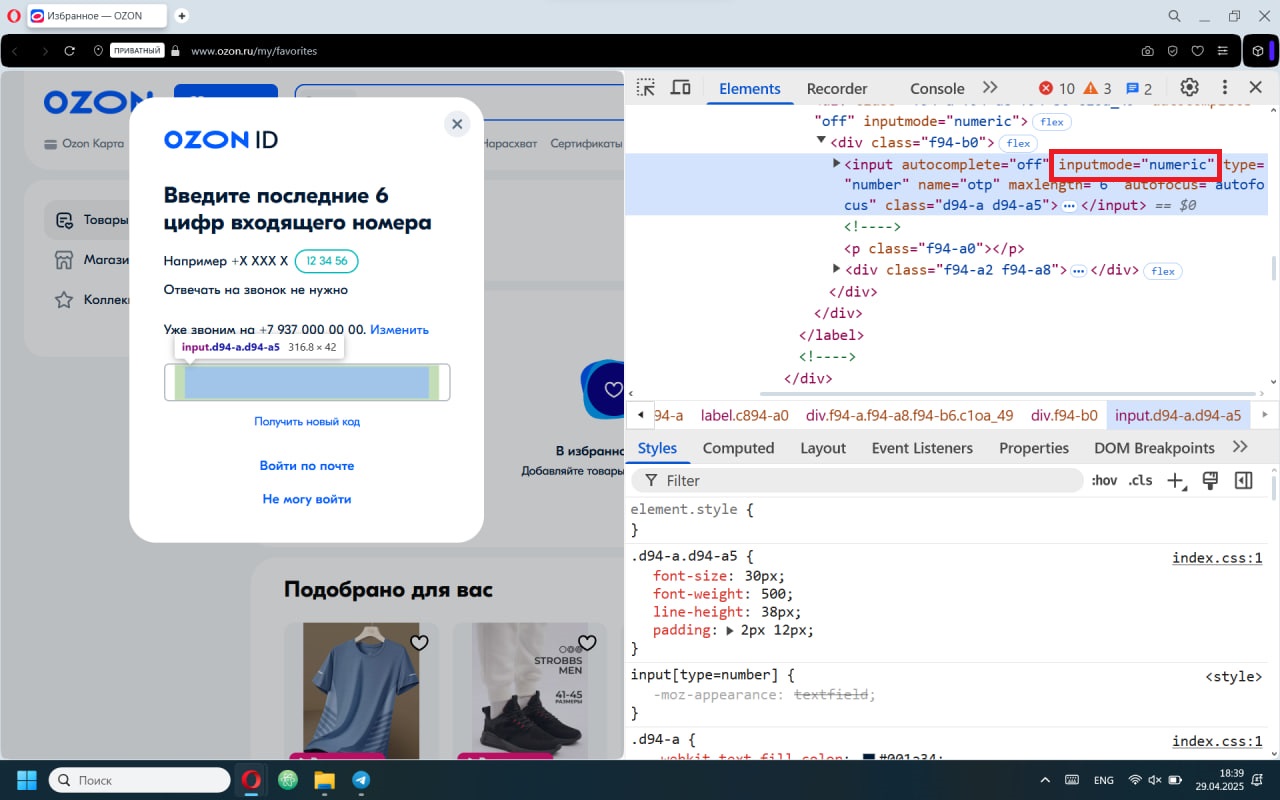Show more DevTools main tabs chevron
1280x800 pixels.
990,88
